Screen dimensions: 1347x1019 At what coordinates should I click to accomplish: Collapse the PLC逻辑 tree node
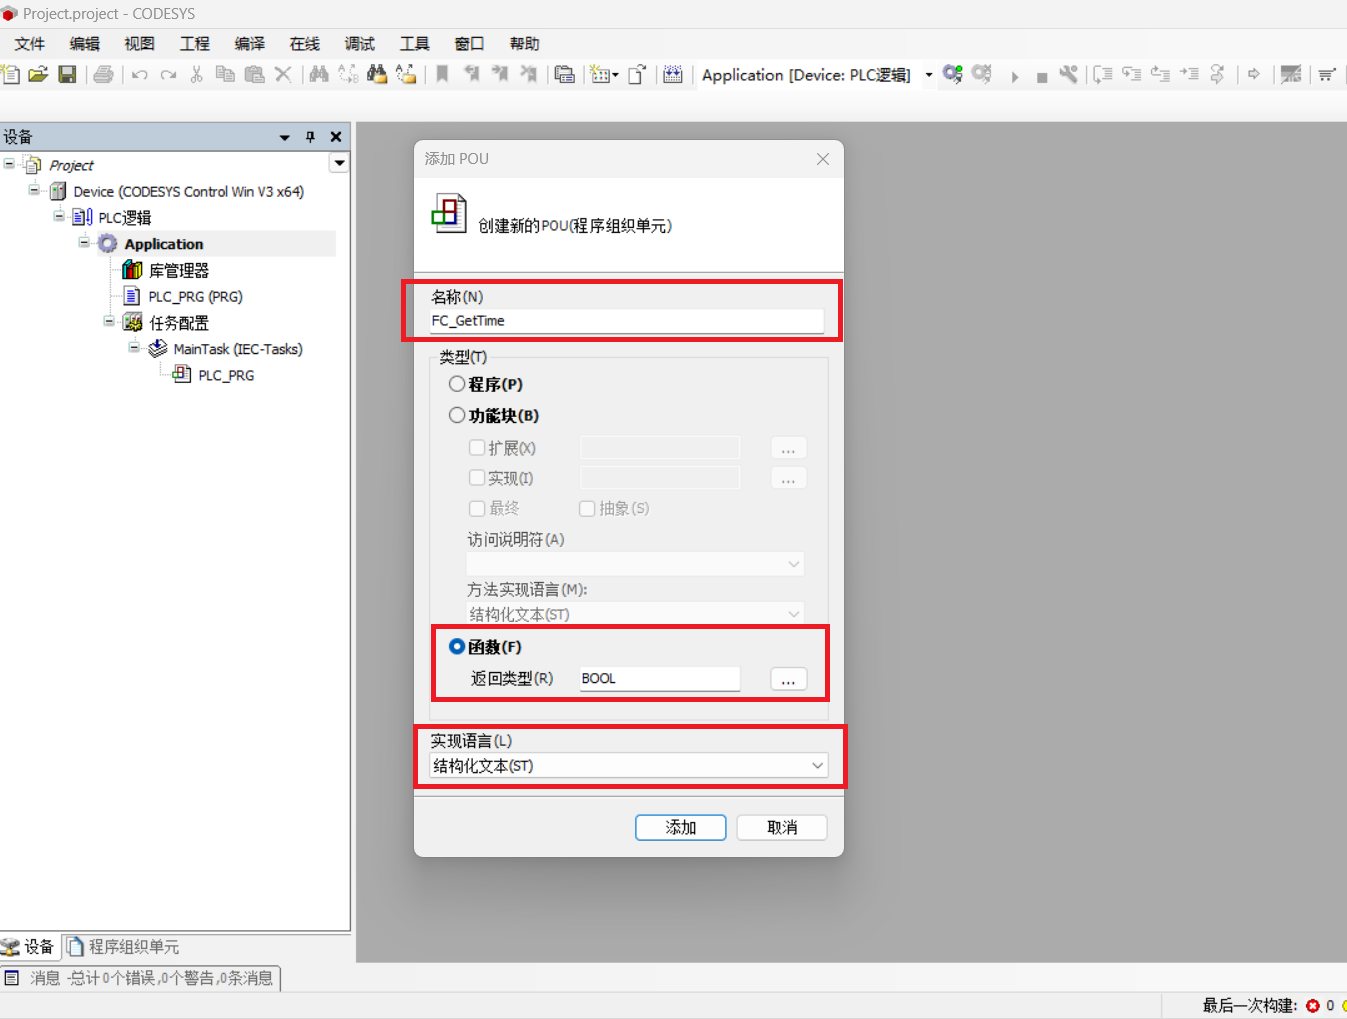[59, 216]
